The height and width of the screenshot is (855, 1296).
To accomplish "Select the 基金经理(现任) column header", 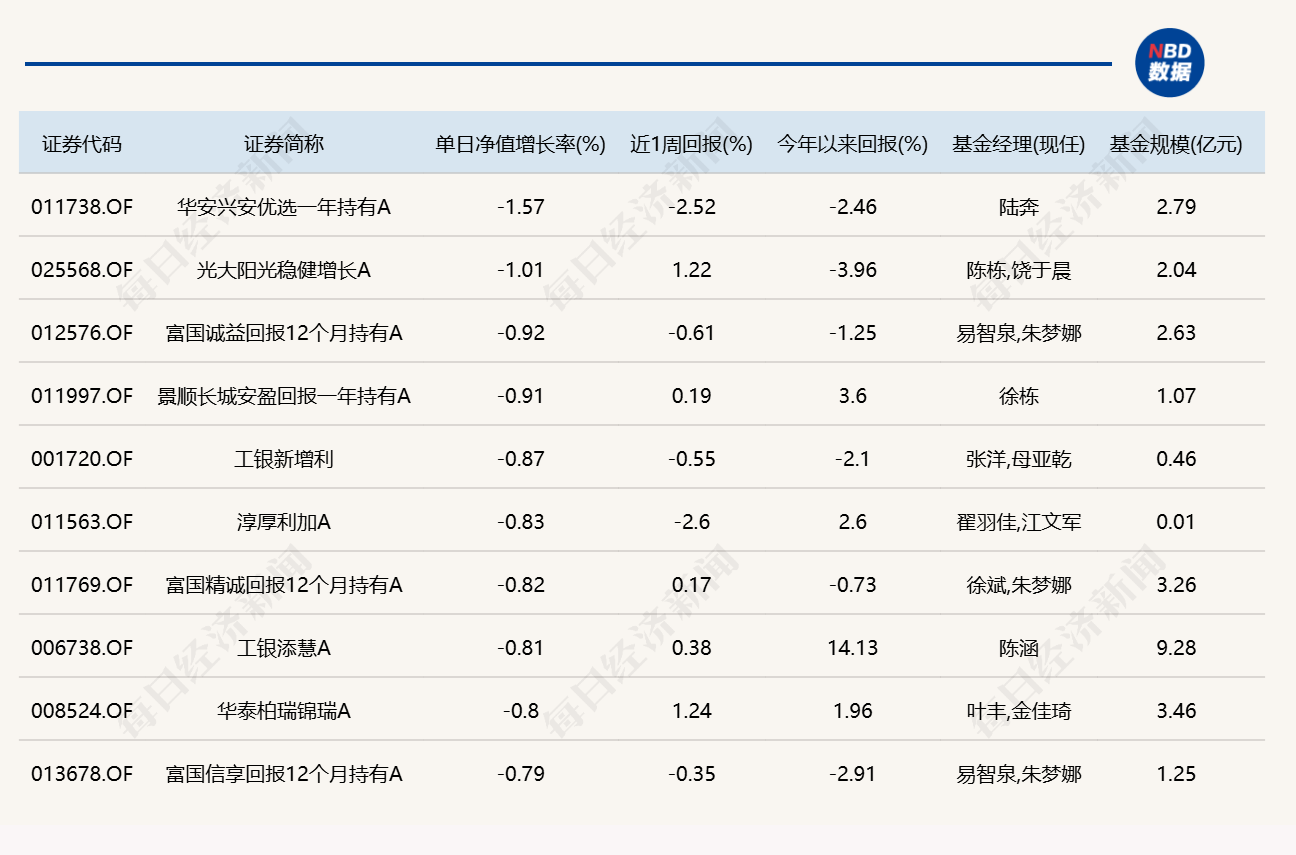I will (1019, 144).
